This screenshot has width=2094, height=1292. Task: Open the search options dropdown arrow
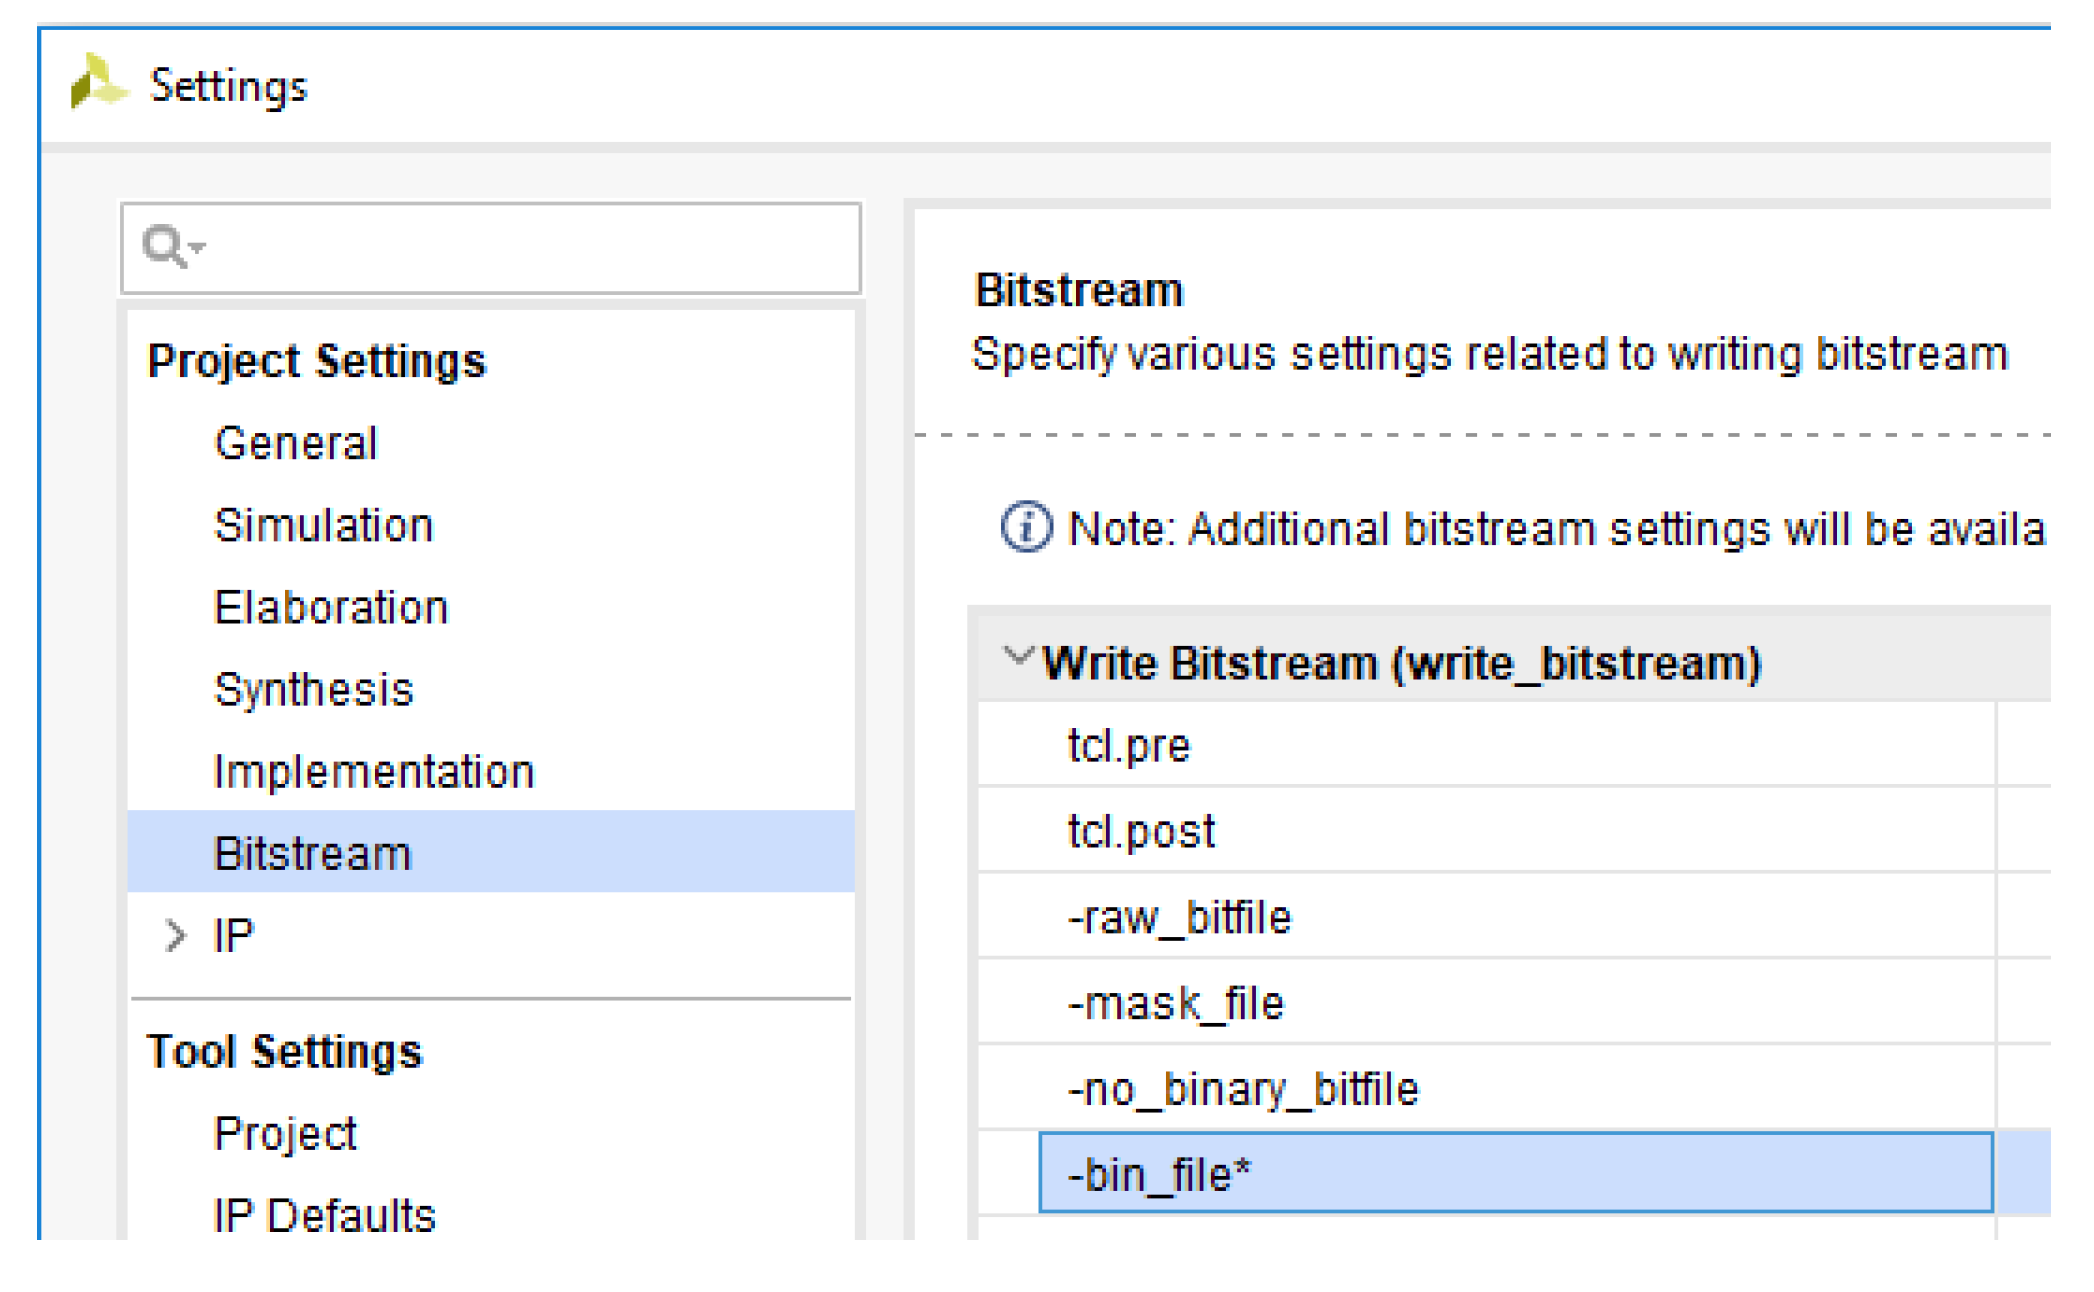[x=197, y=247]
